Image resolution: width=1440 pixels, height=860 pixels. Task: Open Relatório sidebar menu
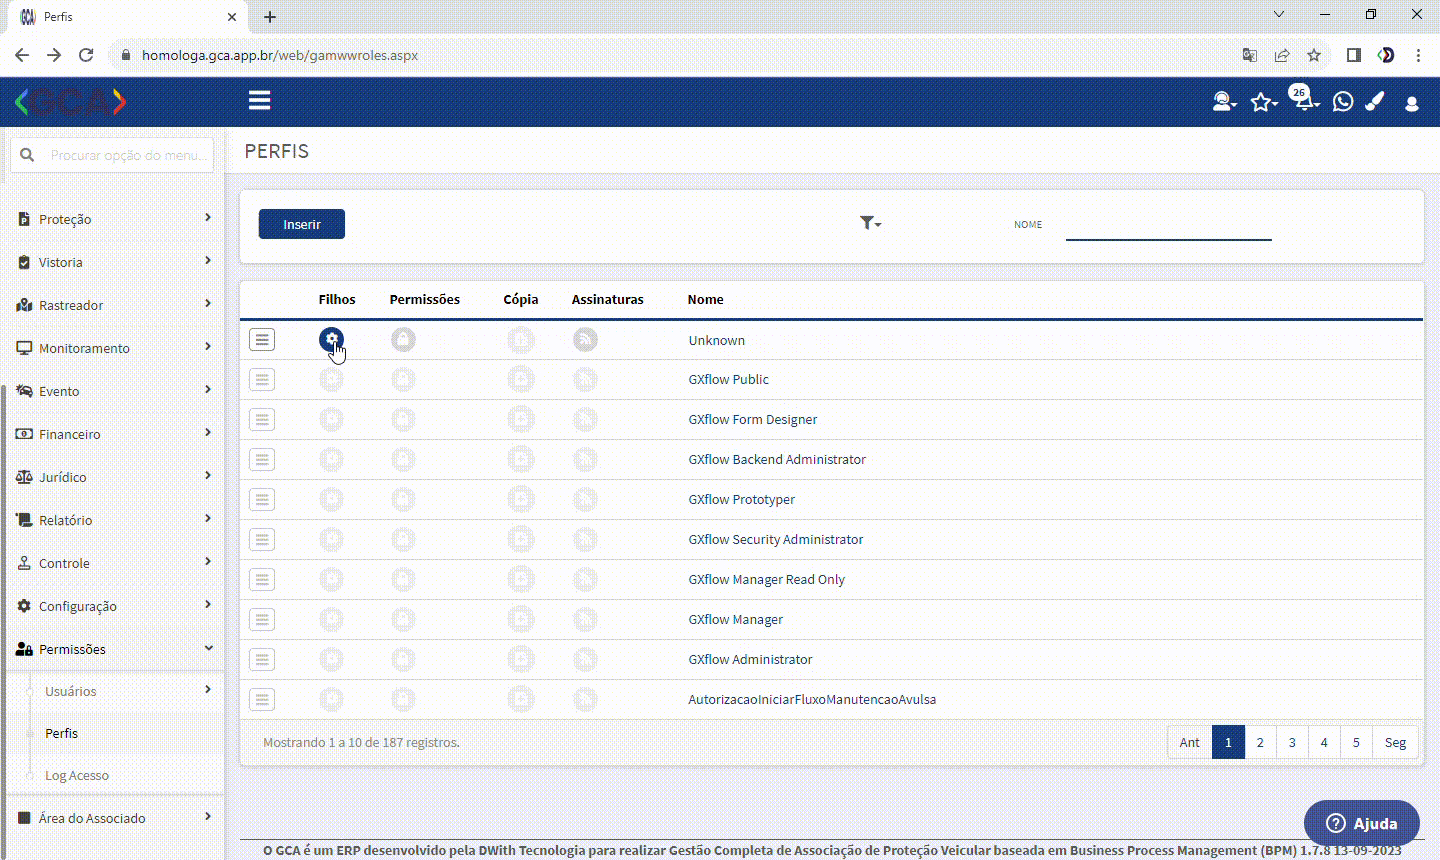[115, 520]
